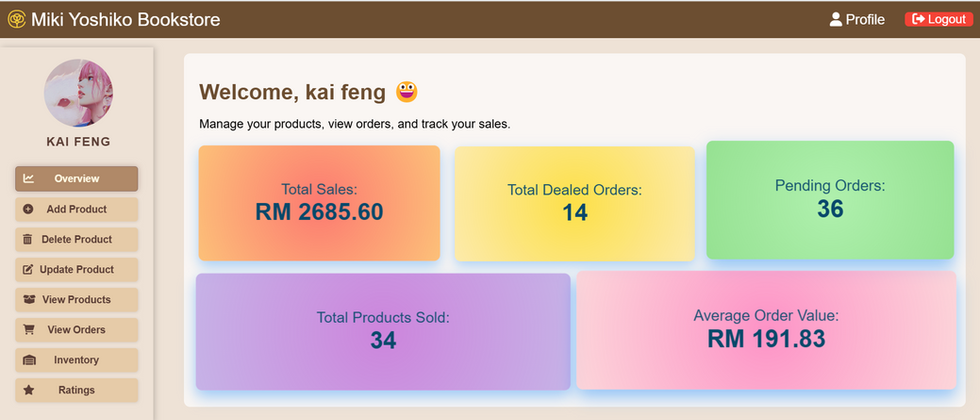Select the chart icon beside Overview
This screenshot has width=980, height=420.
(x=29, y=179)
